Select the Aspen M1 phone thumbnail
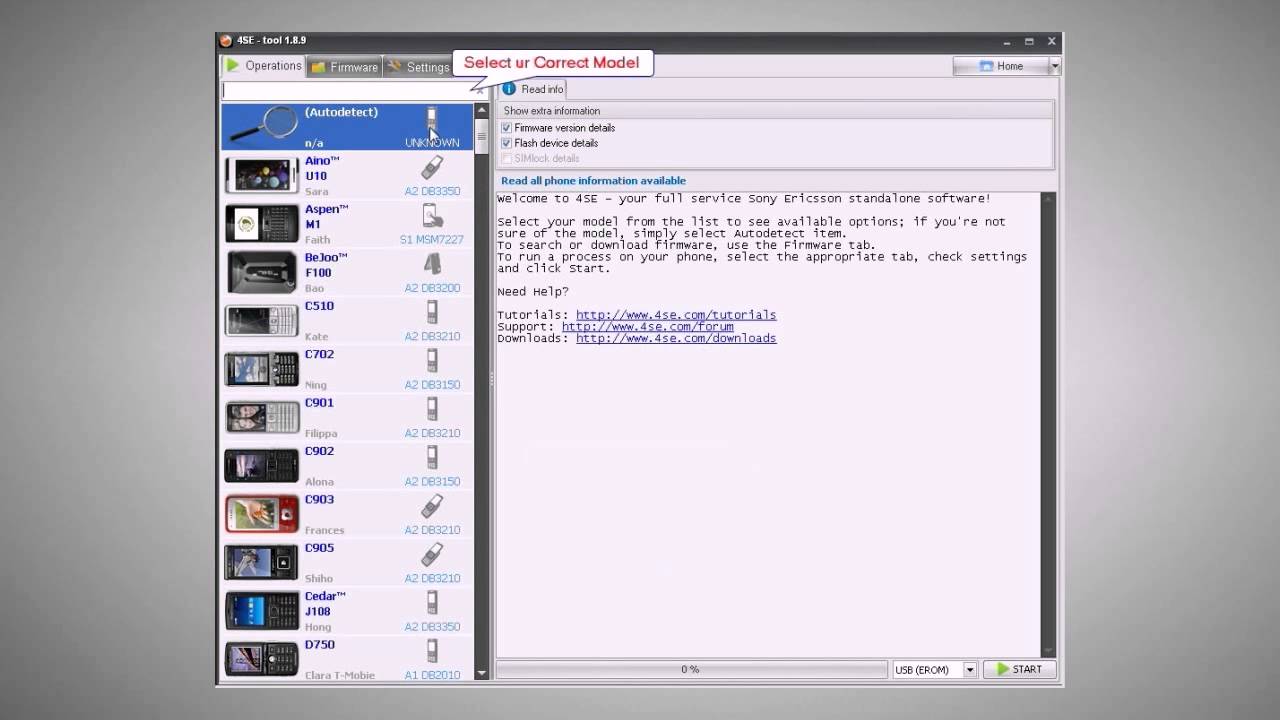The image size is (1280, 720). point(262,223)
